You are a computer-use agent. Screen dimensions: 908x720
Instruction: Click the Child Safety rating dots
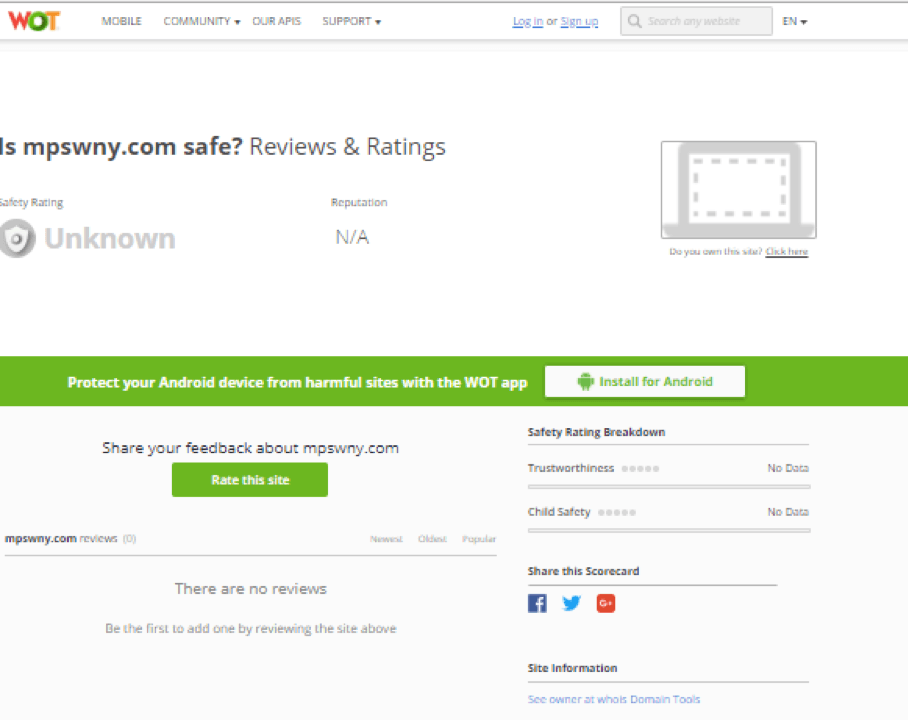[x=617, y=513]
